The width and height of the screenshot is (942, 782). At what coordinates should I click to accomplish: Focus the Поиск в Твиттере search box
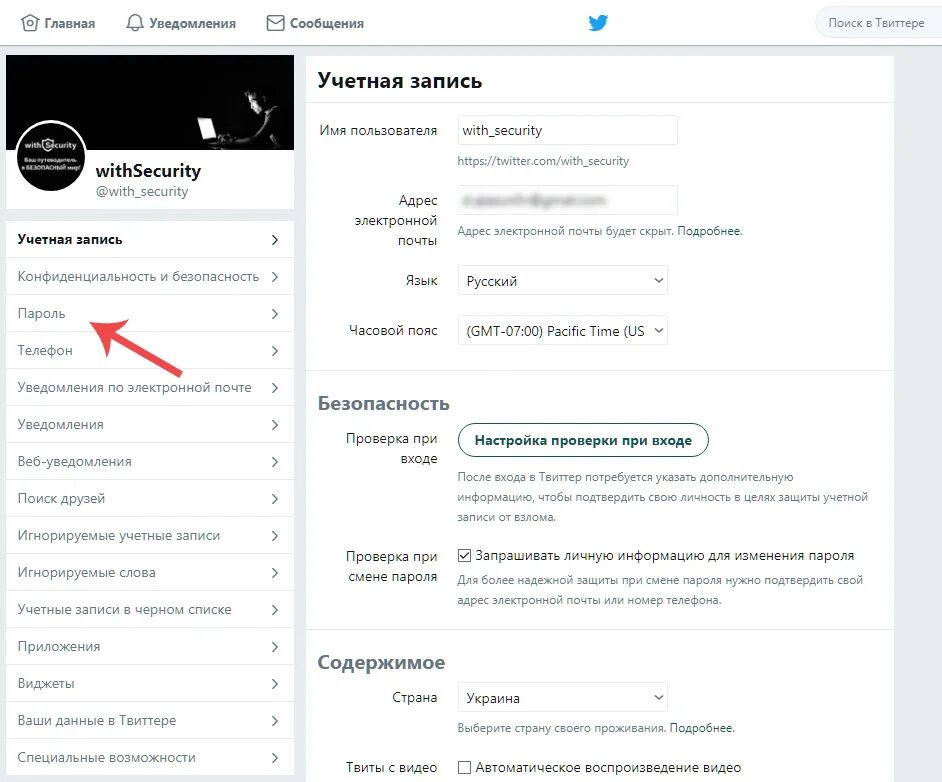(878, 23)
